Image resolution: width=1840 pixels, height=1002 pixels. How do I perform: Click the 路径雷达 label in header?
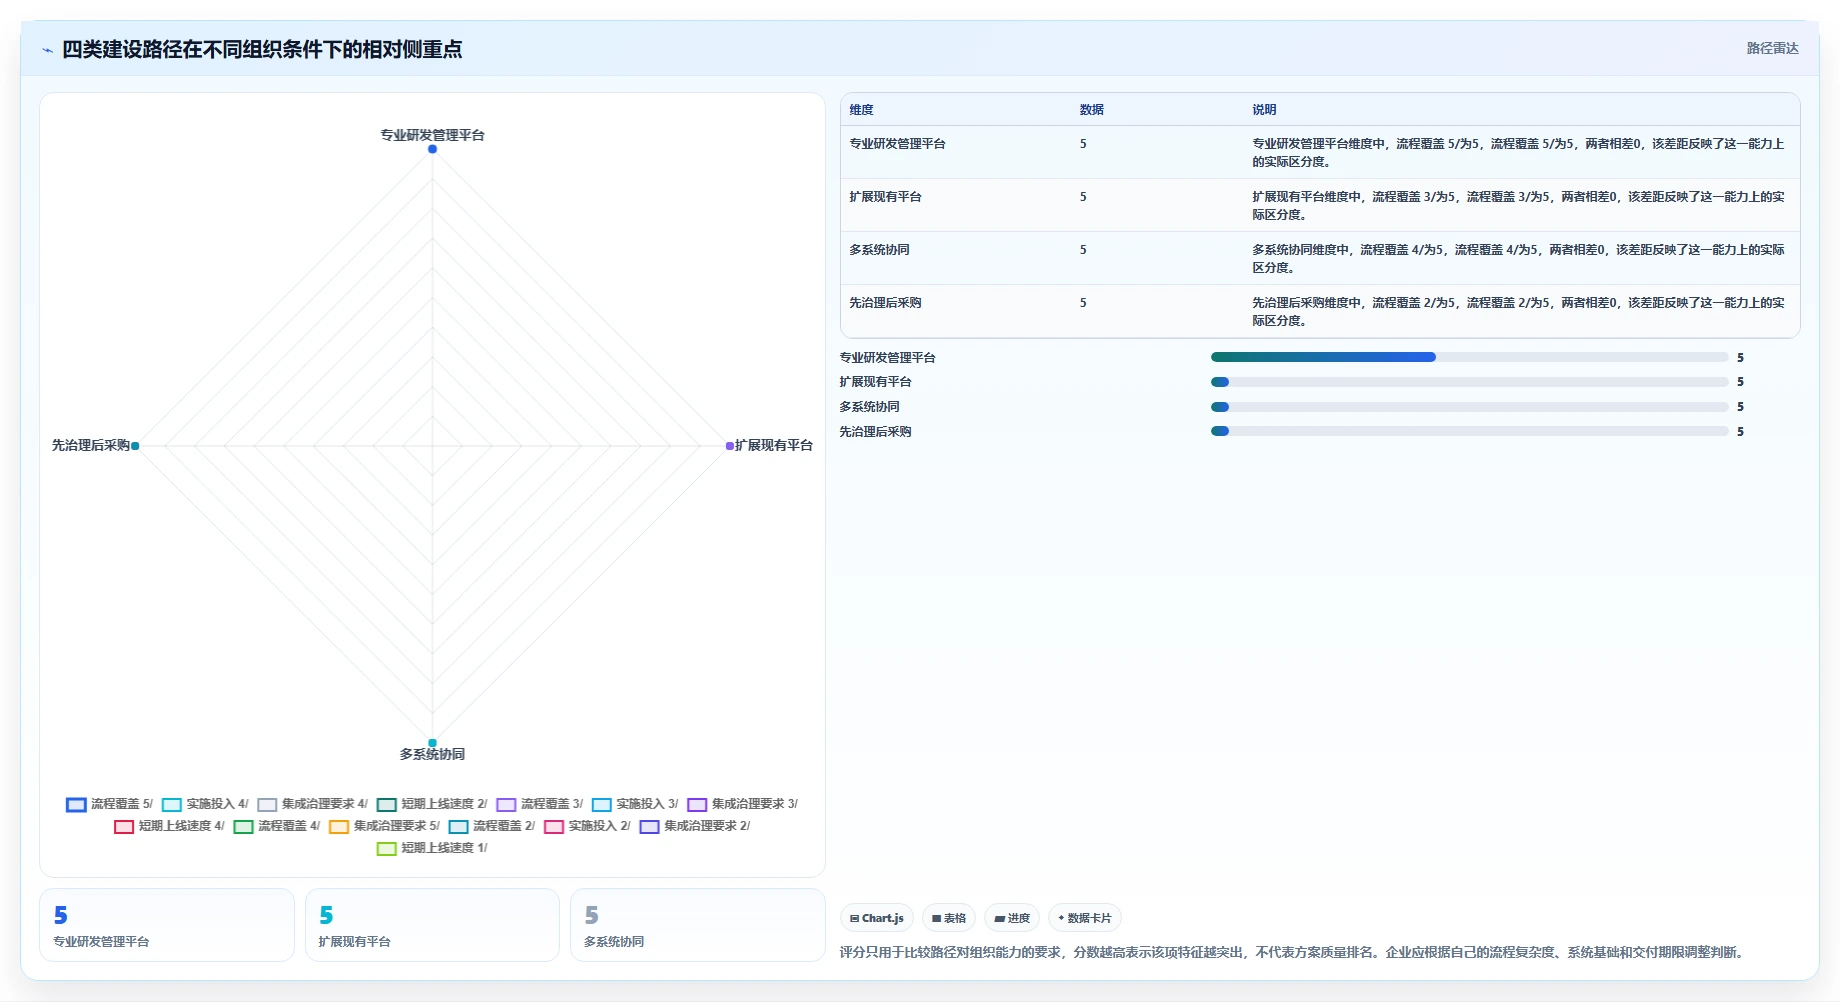pyautogui.click(x=1772, y=48)
